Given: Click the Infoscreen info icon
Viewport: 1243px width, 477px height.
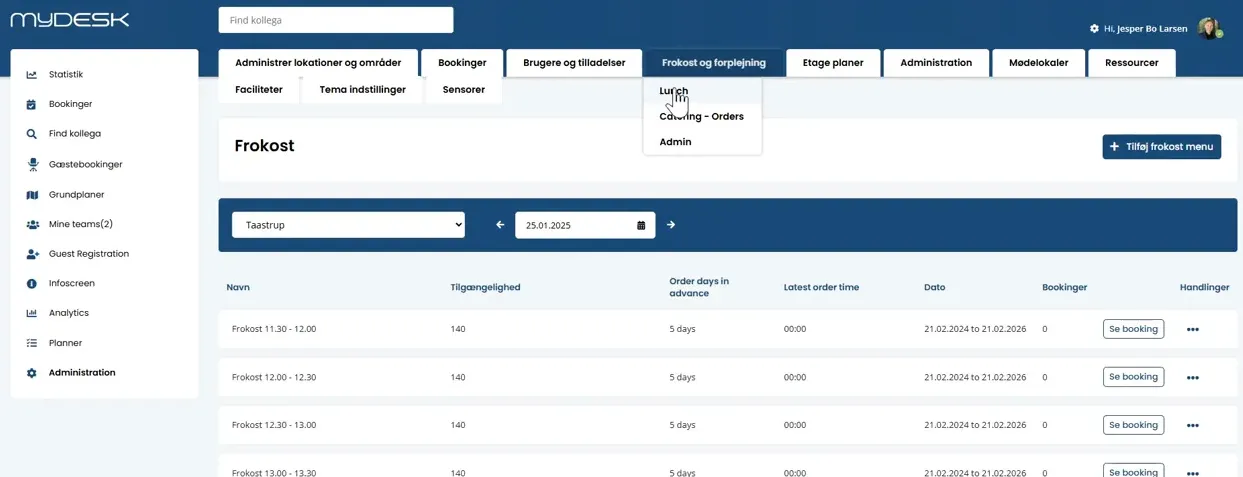Looking at the screenshot, I should (31, 284).
